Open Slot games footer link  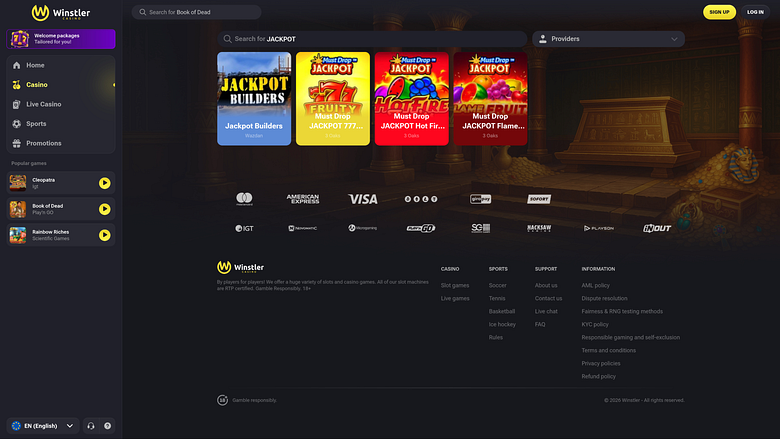pos(455,285)
